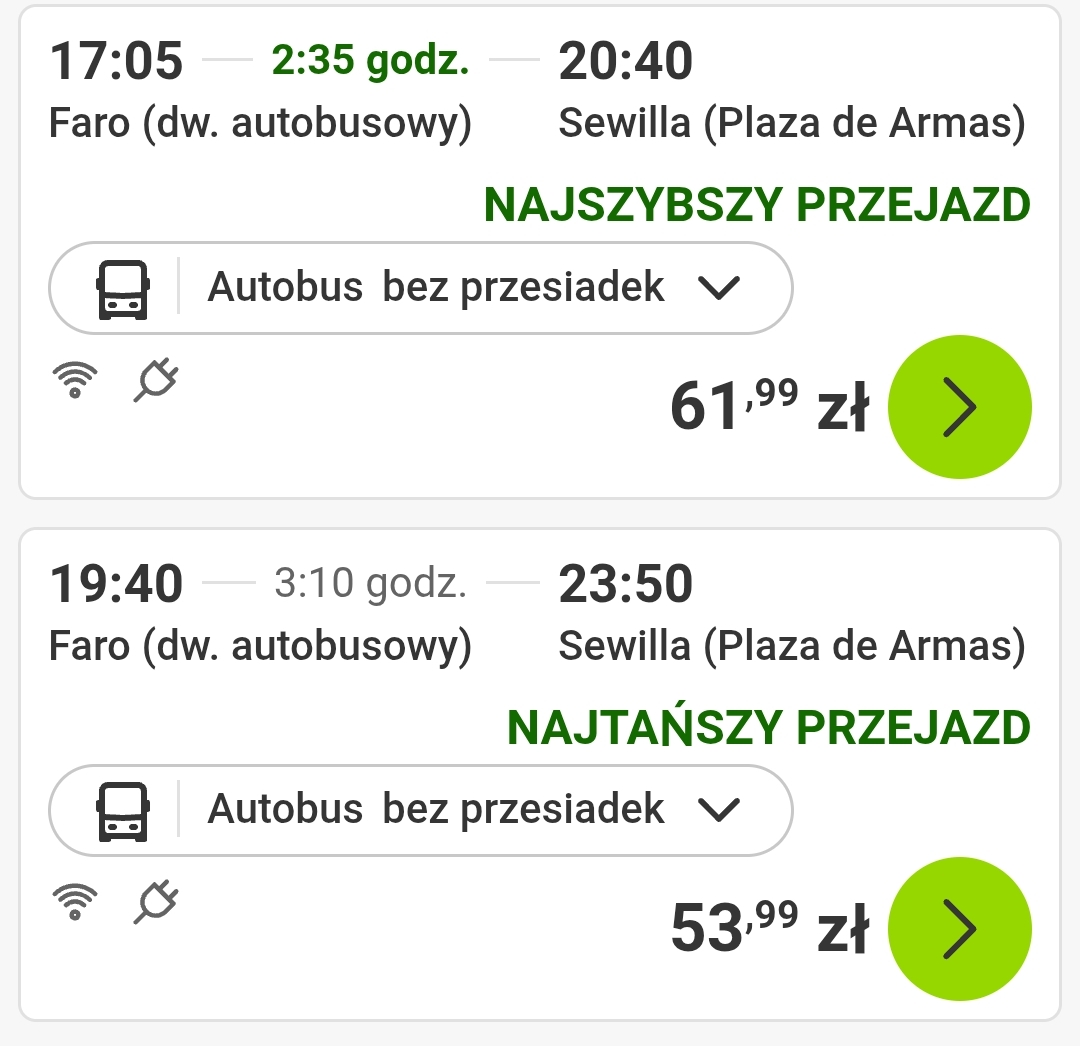The image size is (1080, 1046).
Task: Click the bus icon in the 19:40 trip pill
Action: 123,811
